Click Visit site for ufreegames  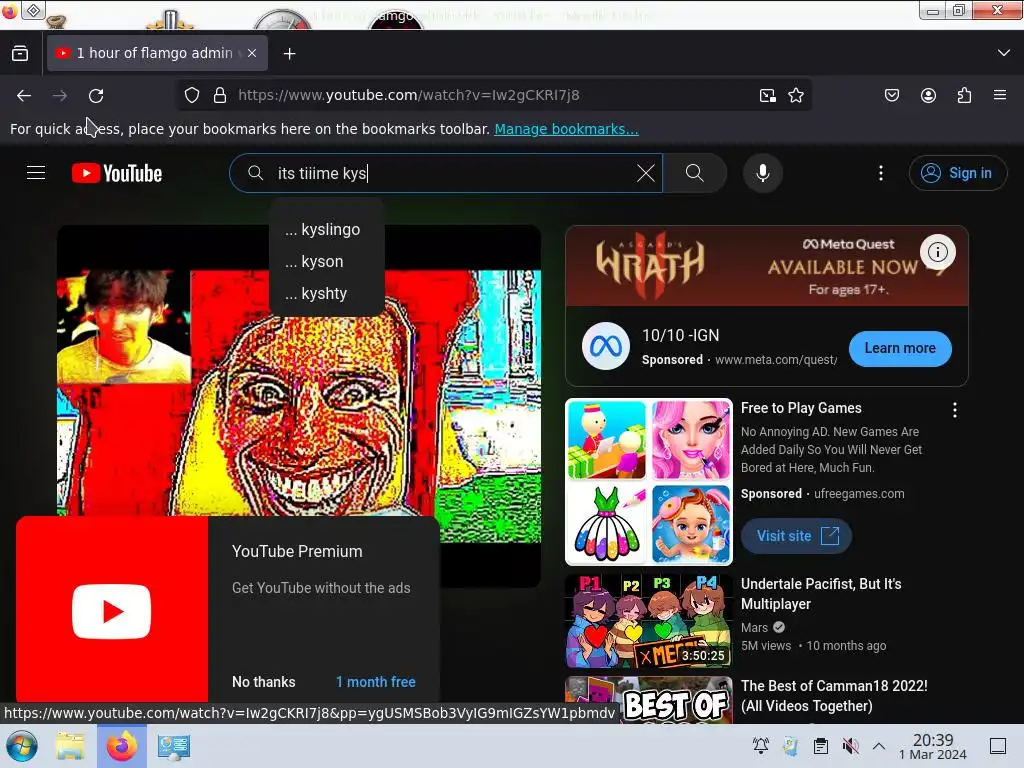[796, 536]
